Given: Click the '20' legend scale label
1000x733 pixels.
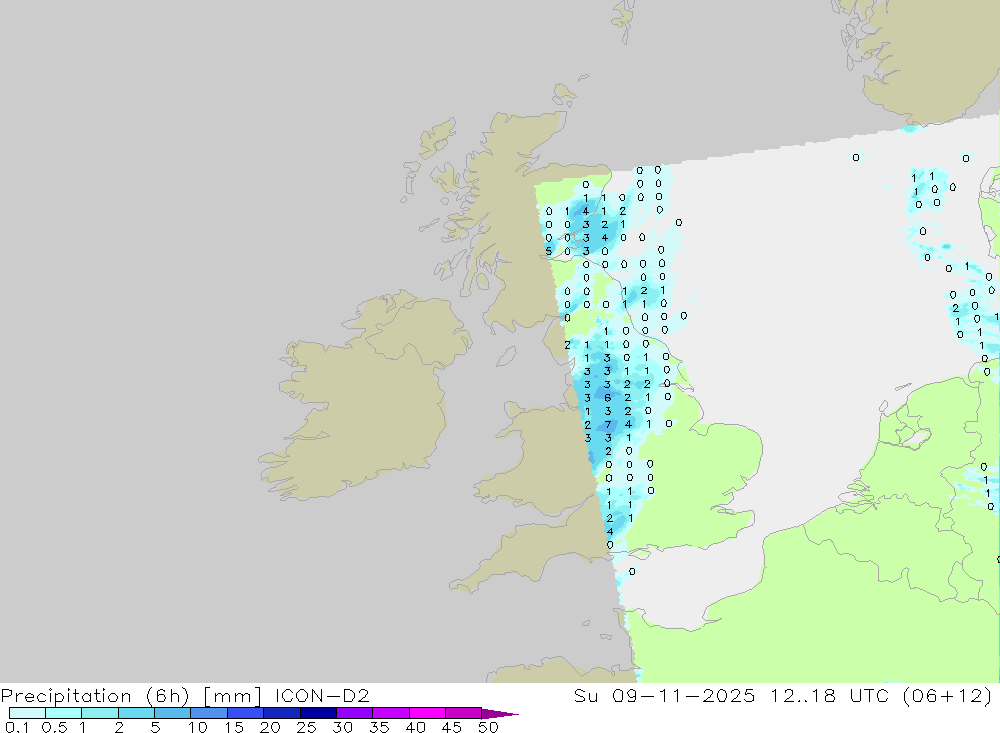Looking at the screenshot, I should point(270,727).
